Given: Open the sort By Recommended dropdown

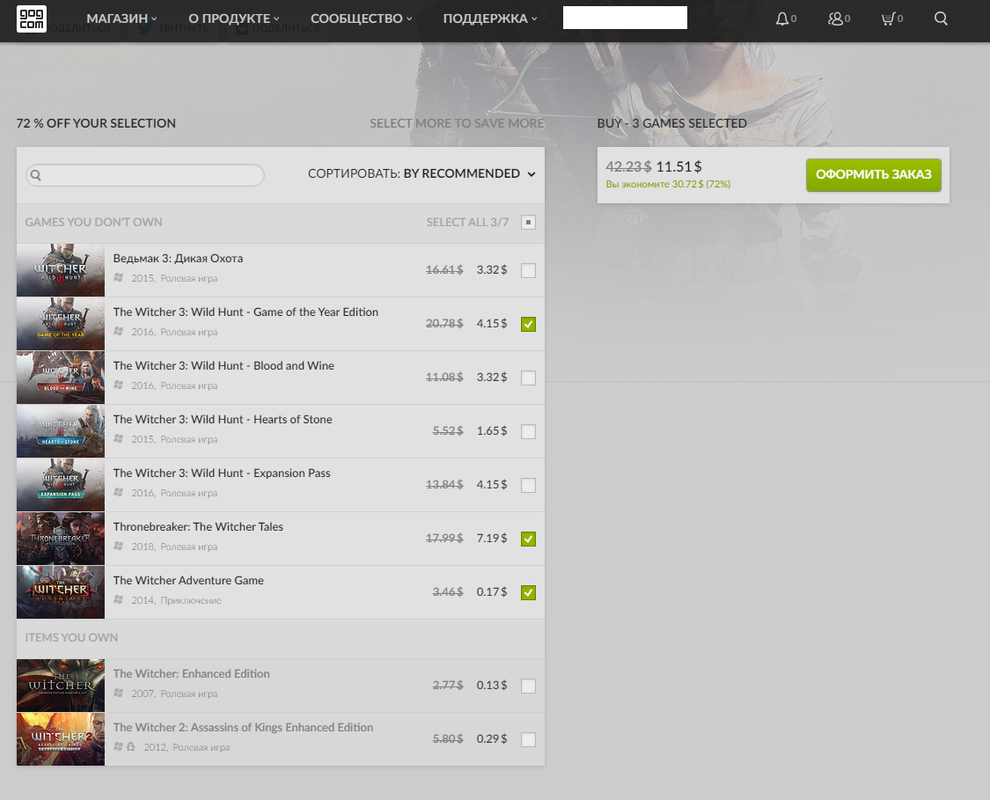Looking at the screenshot, I should (422, 174).
